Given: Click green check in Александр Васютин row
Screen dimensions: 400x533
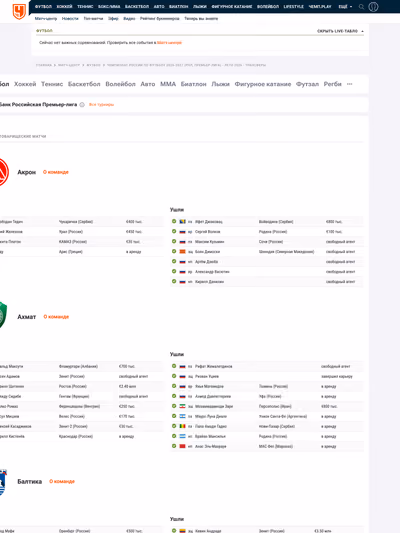Looking at the screenshot, I should (x=174, y=272).
